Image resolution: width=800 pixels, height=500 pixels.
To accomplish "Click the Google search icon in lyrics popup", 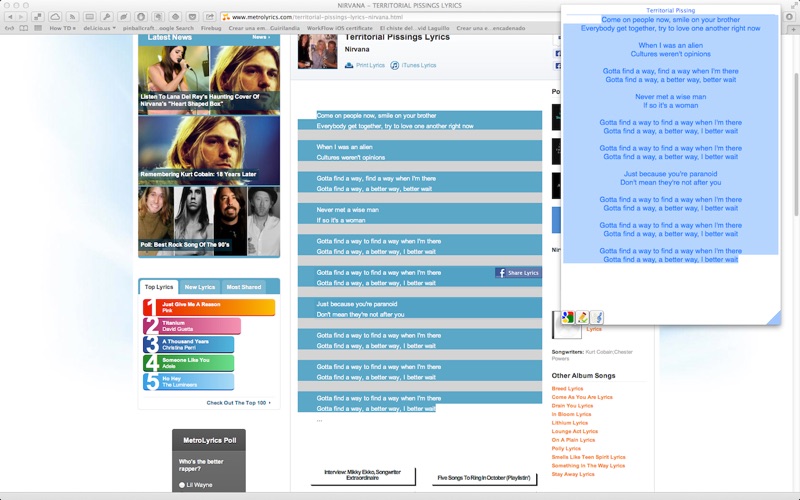I will coord(568,317).
